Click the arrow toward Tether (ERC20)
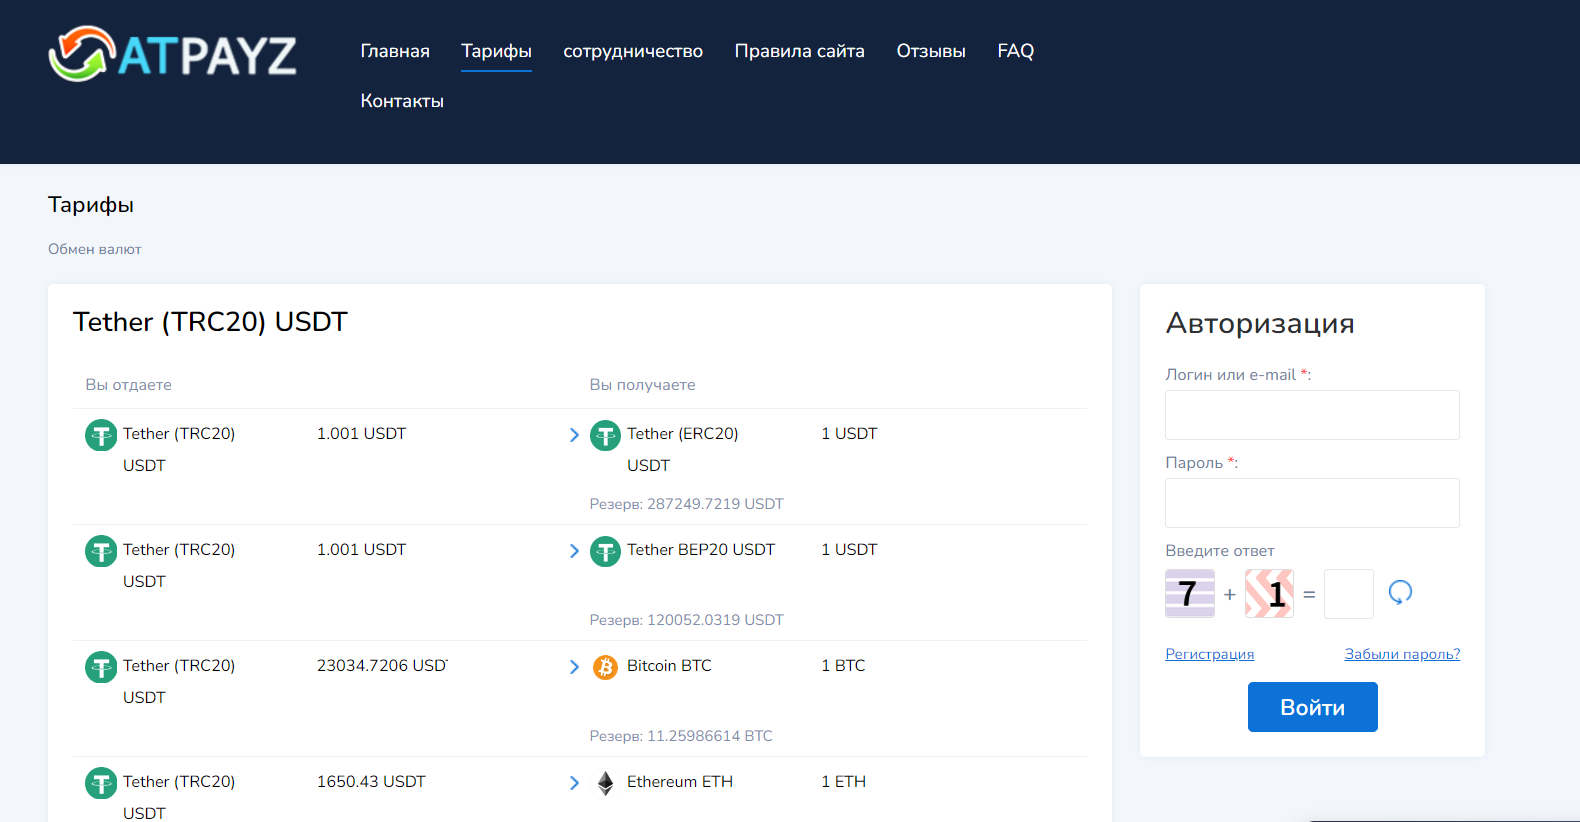1580x822 pixels. pos(574,435)
